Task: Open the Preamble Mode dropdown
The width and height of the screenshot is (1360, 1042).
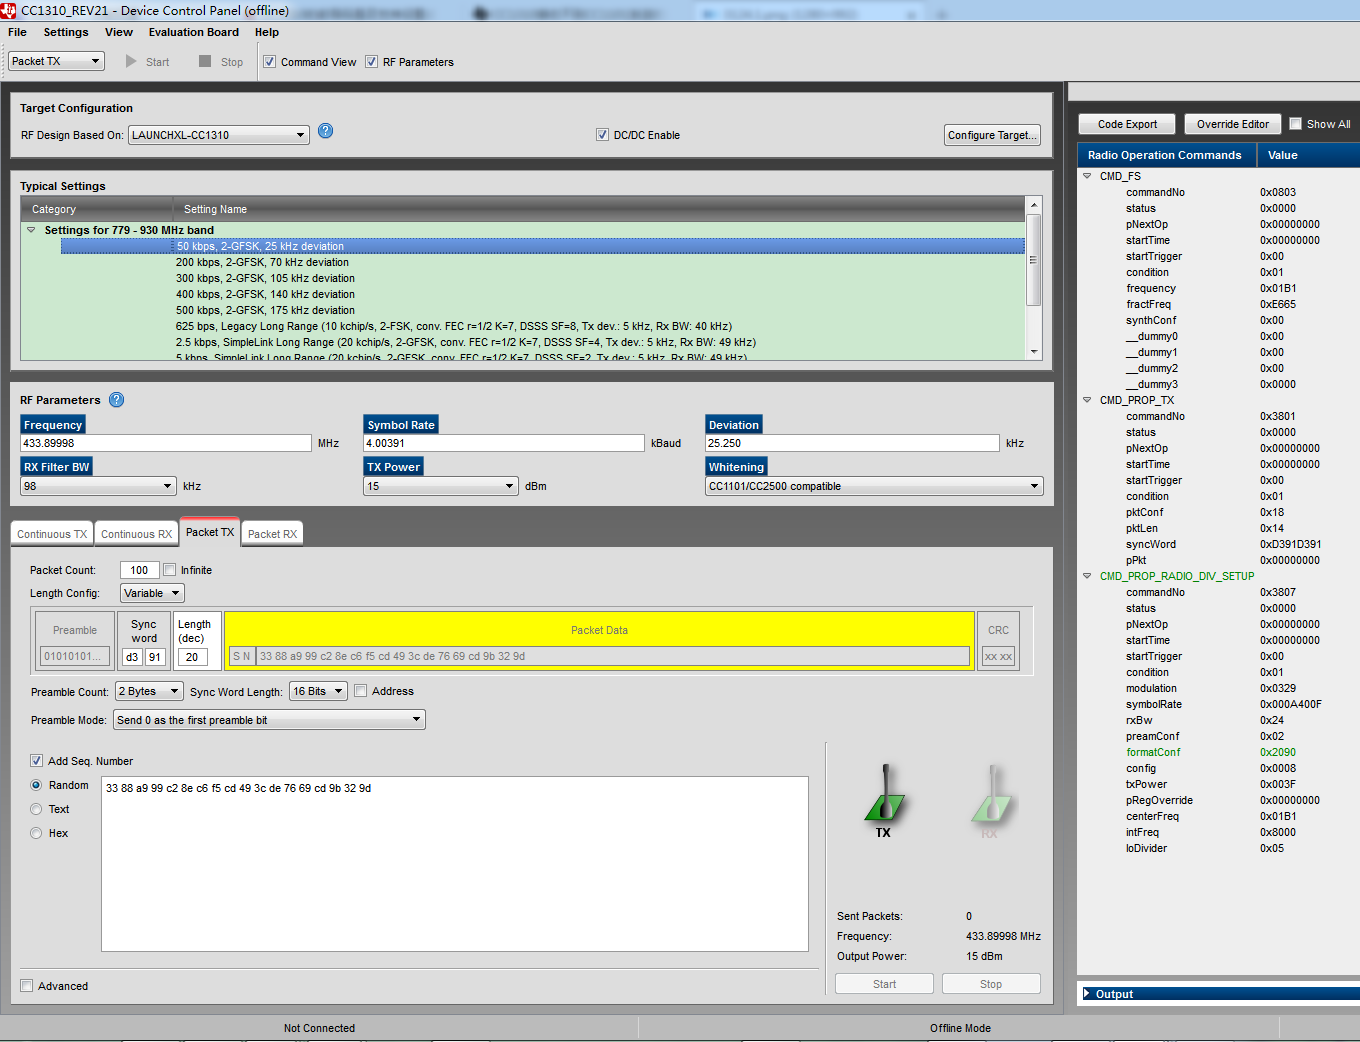Action: click(269, 720)
